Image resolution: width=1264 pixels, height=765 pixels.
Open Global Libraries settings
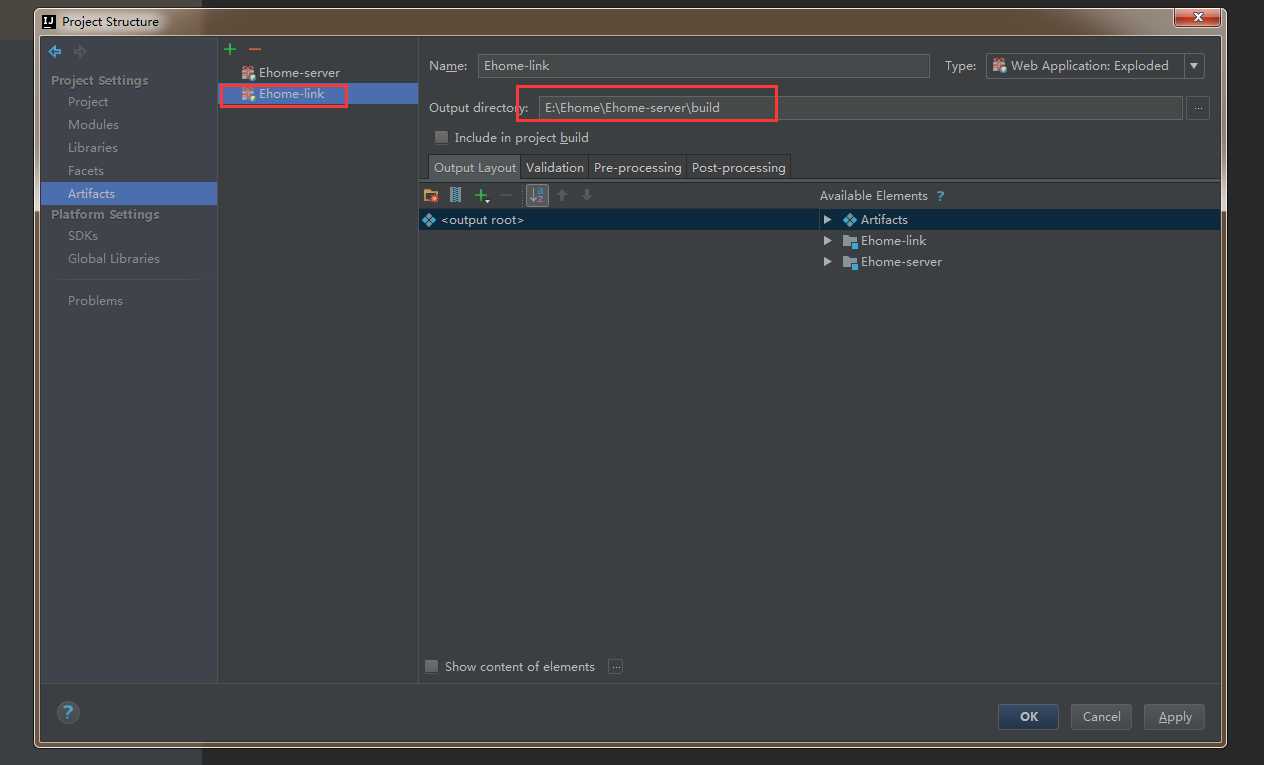point(114,259)
